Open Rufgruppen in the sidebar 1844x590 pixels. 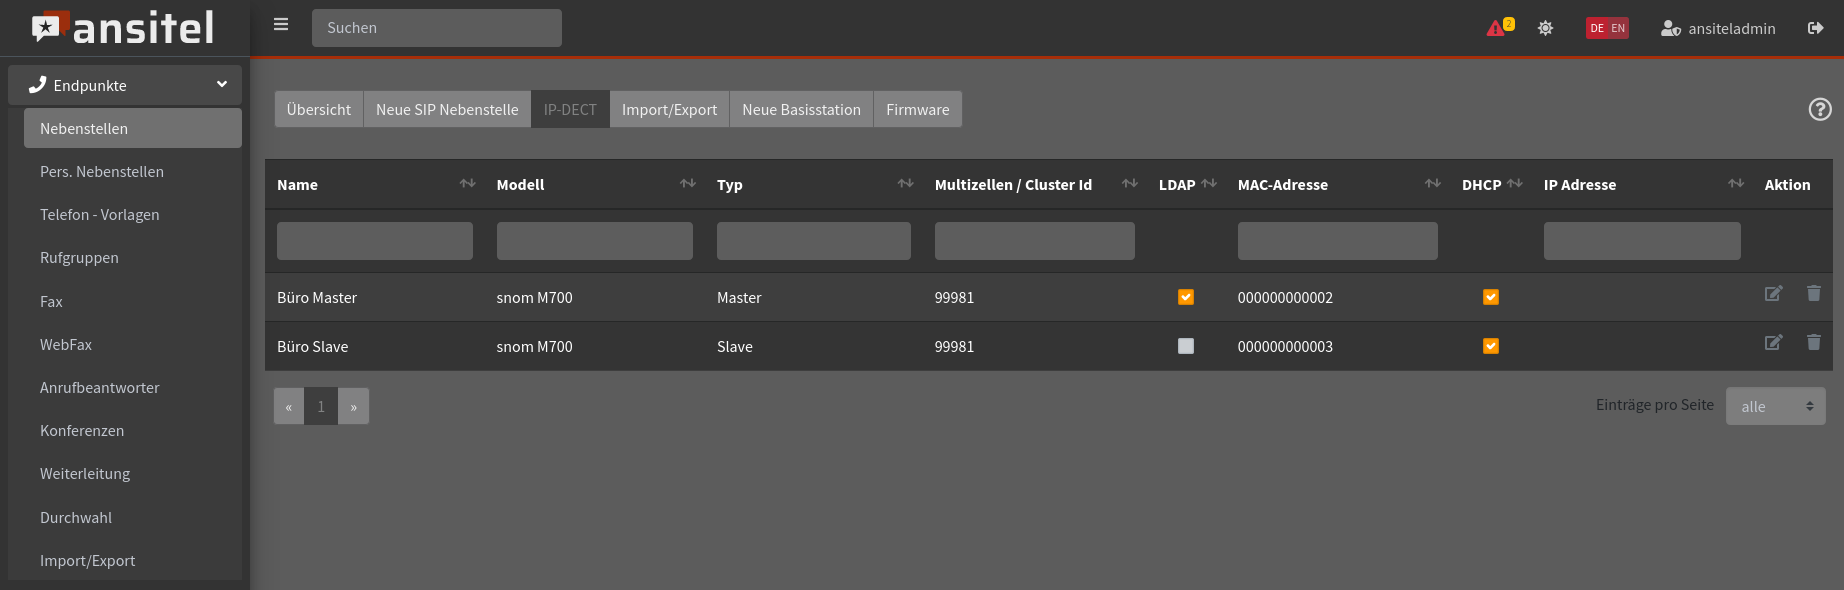point(79,258)
